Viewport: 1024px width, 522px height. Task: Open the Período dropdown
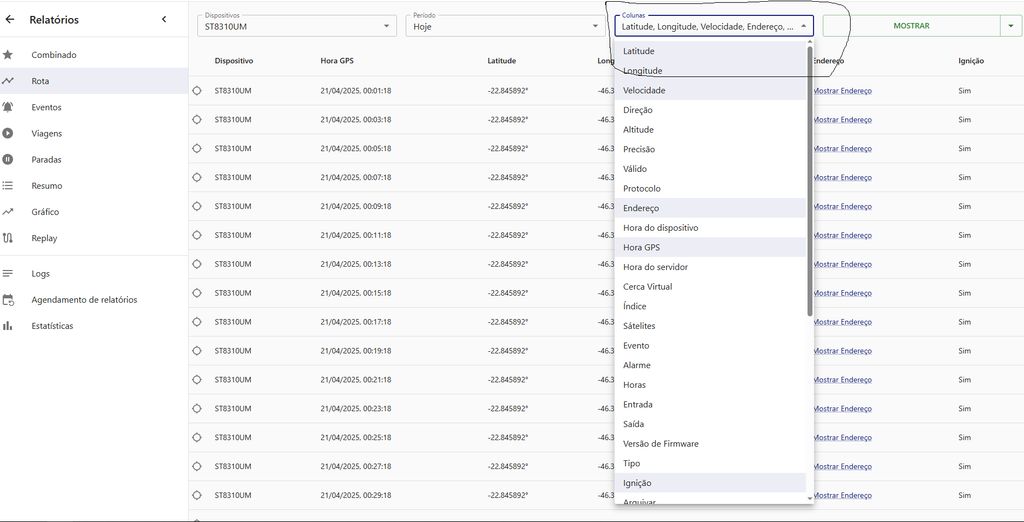(595, 26)
